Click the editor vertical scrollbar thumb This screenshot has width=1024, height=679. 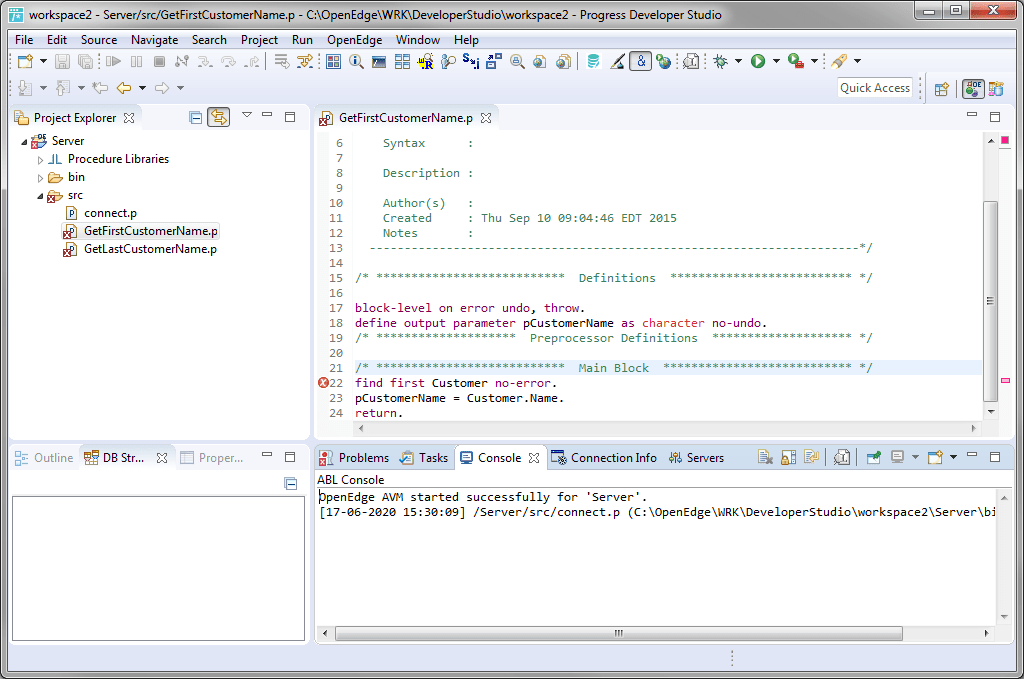[x=991, y=301]
